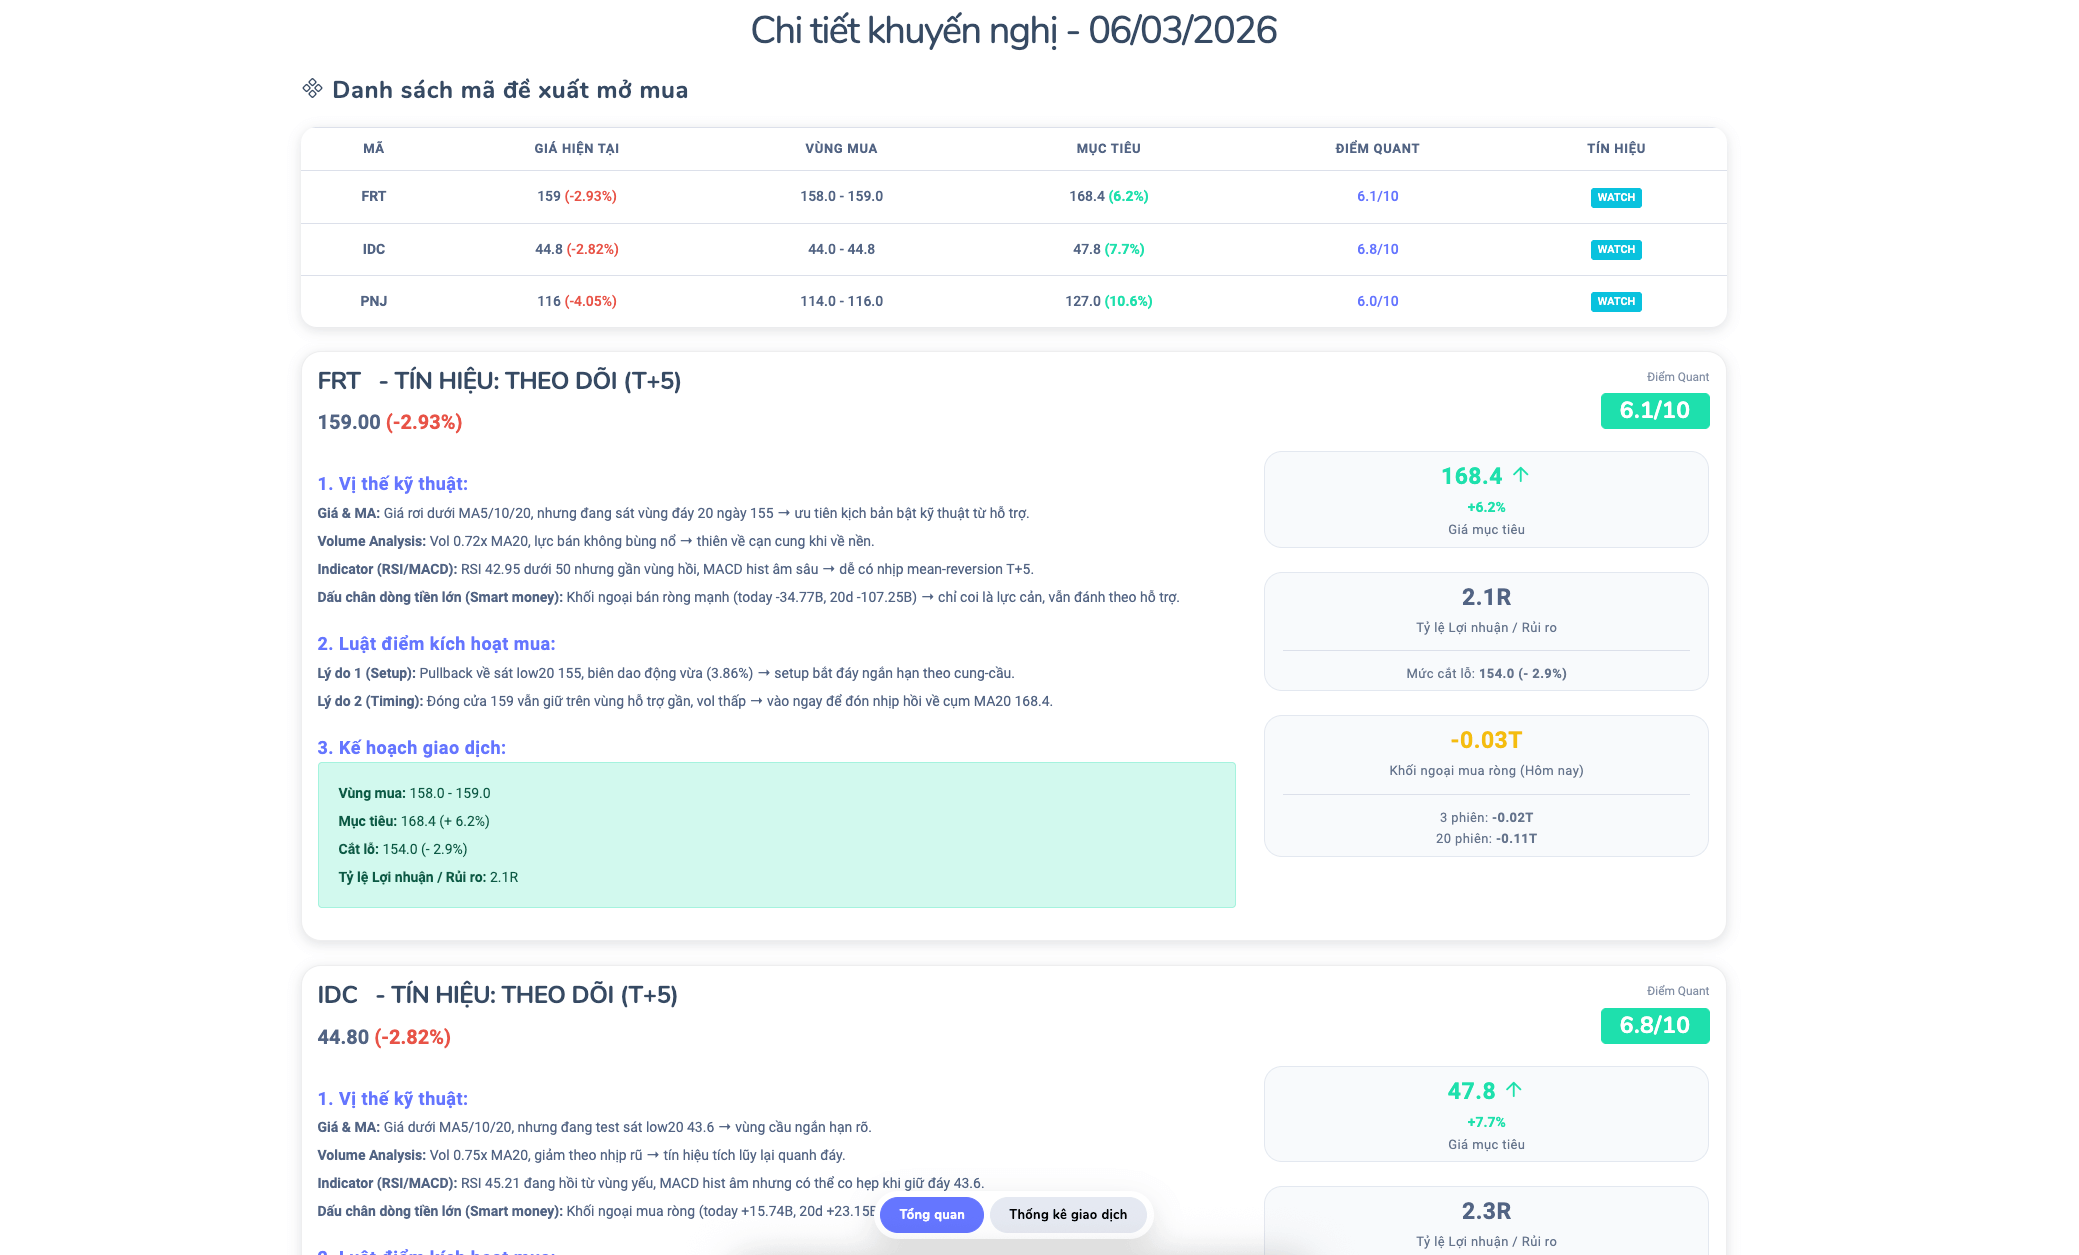Screen dimensions: 2079x1255
Task: Click the WATCH badge in IDC row
Action: point(1615,249)
